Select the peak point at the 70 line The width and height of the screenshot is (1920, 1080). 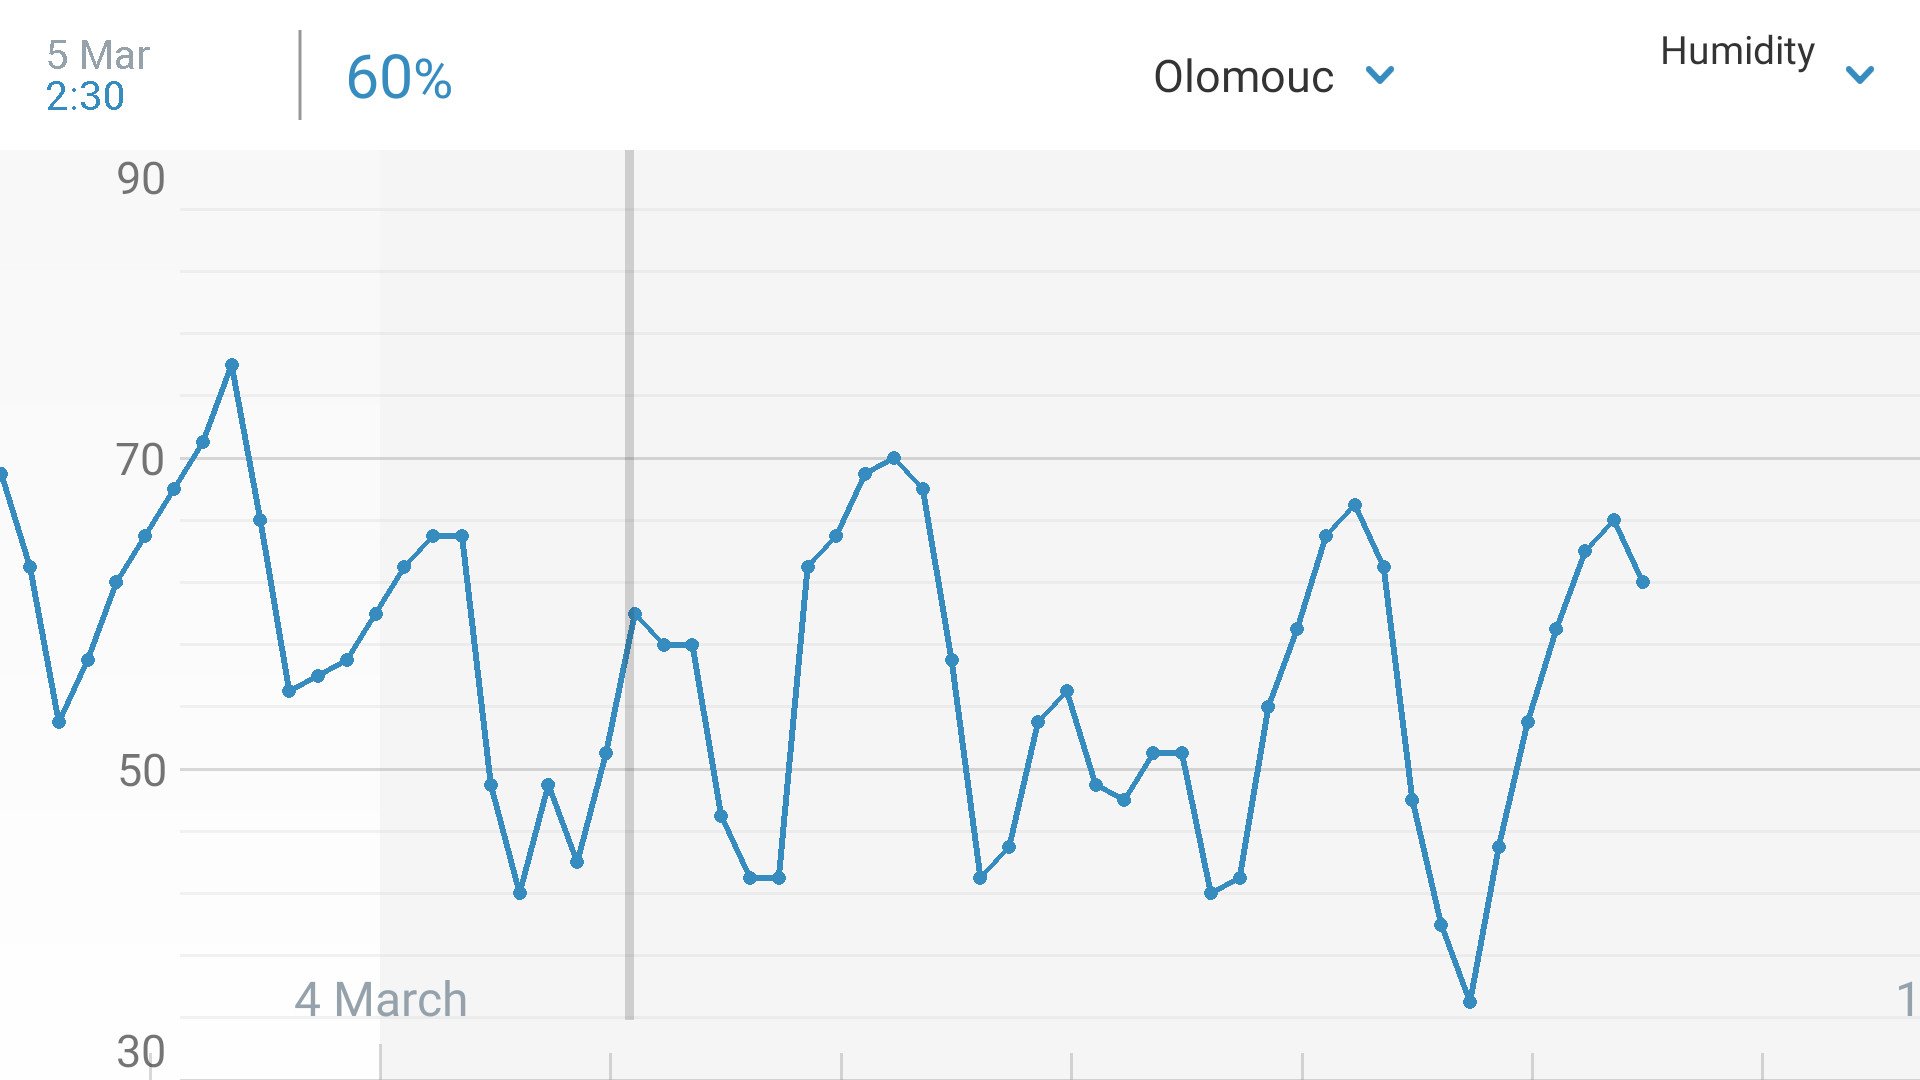click(x=894, y=458)
